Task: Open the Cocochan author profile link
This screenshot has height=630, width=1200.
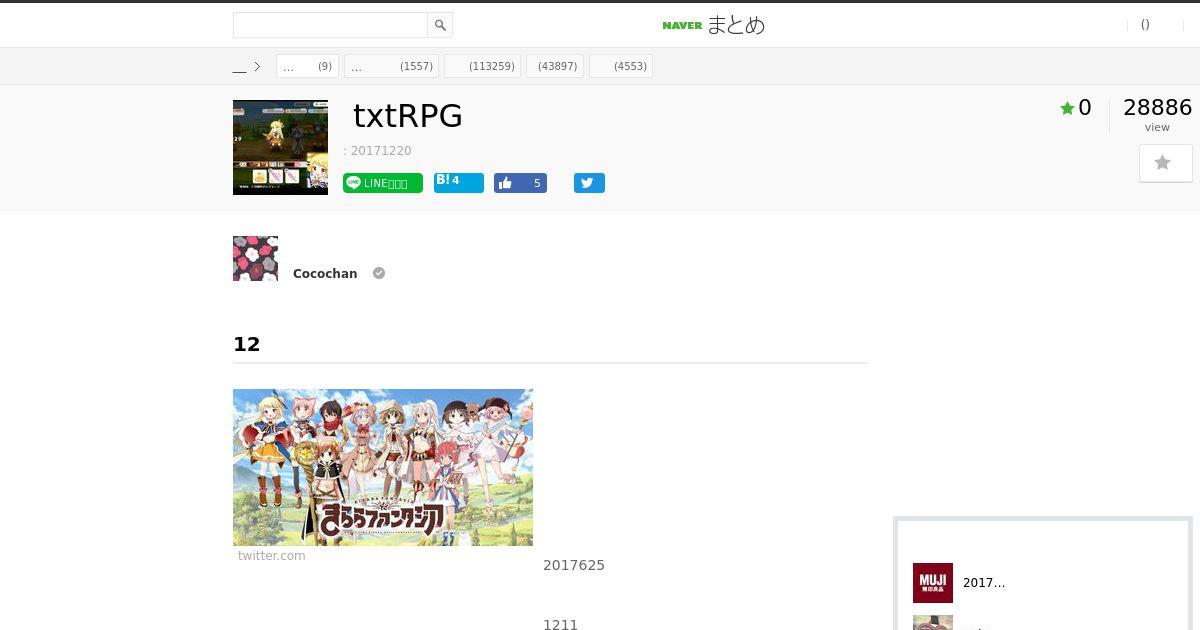Action: 325,273
